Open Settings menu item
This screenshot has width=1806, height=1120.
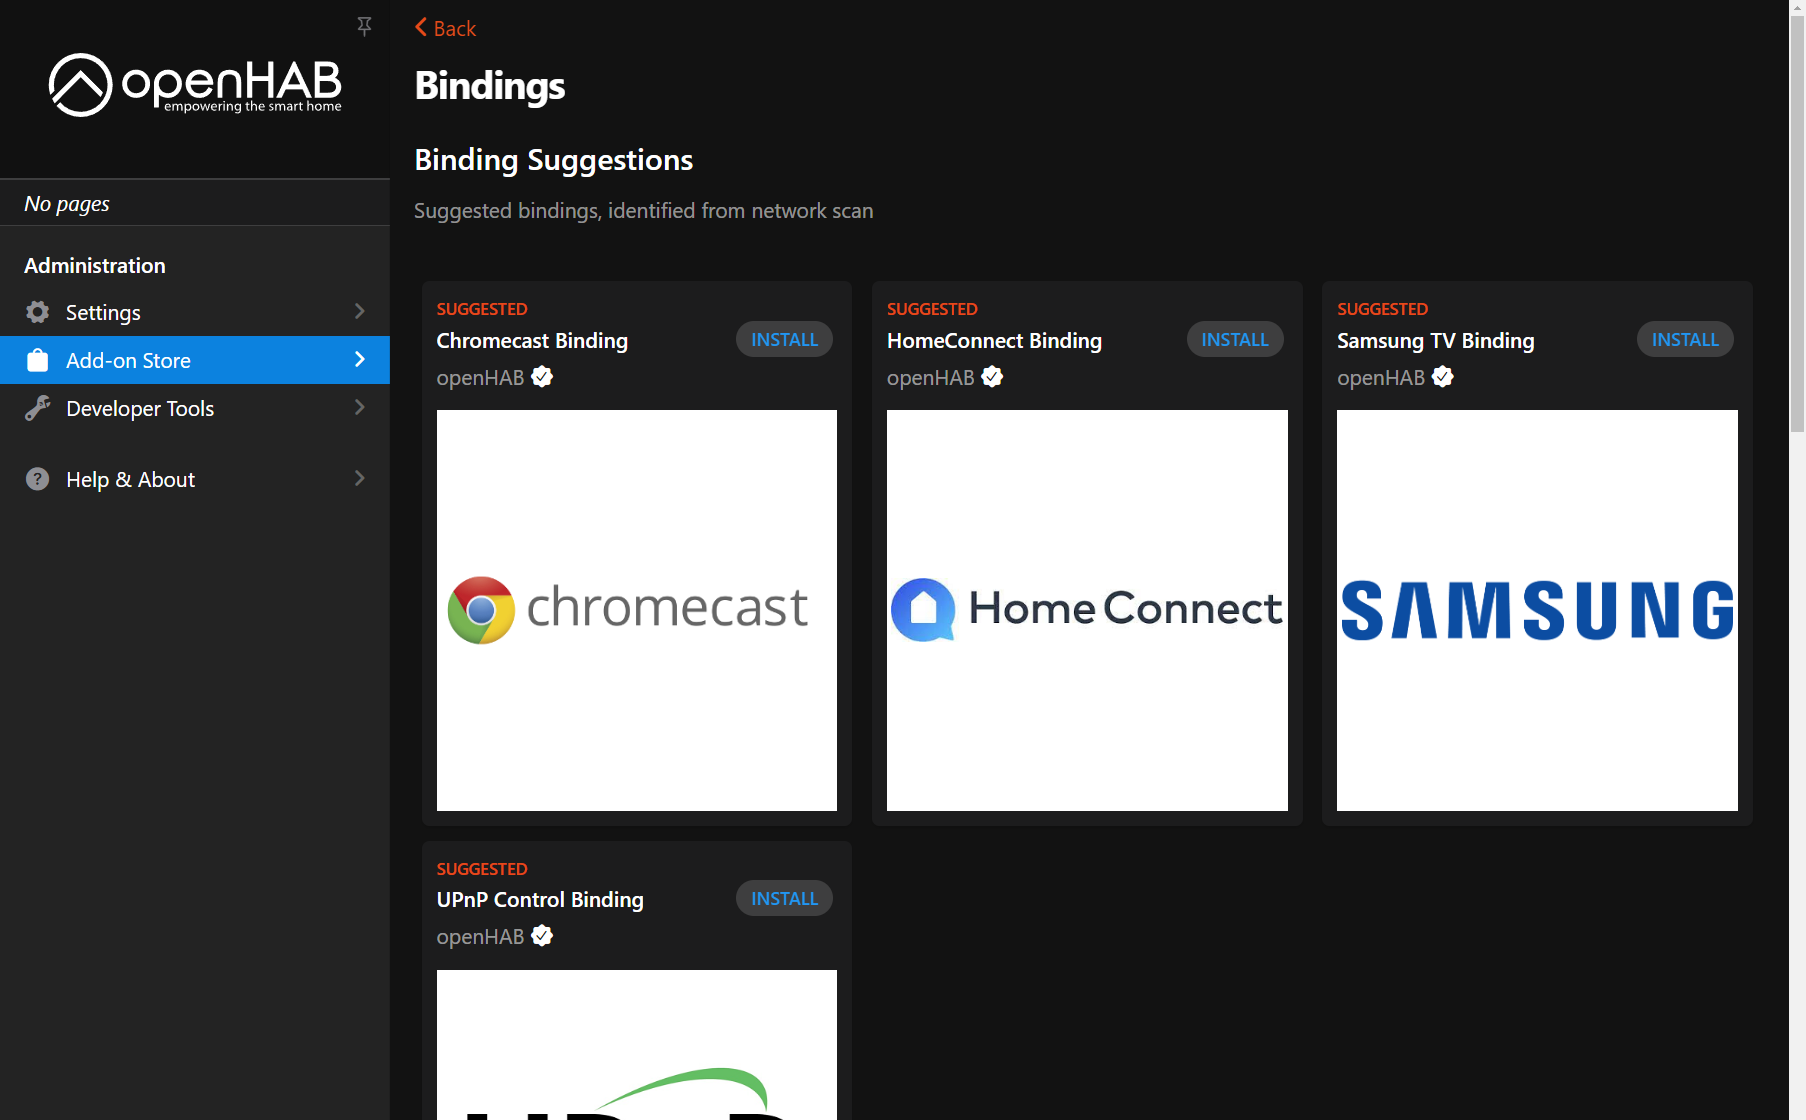click(x=195, y=312)
